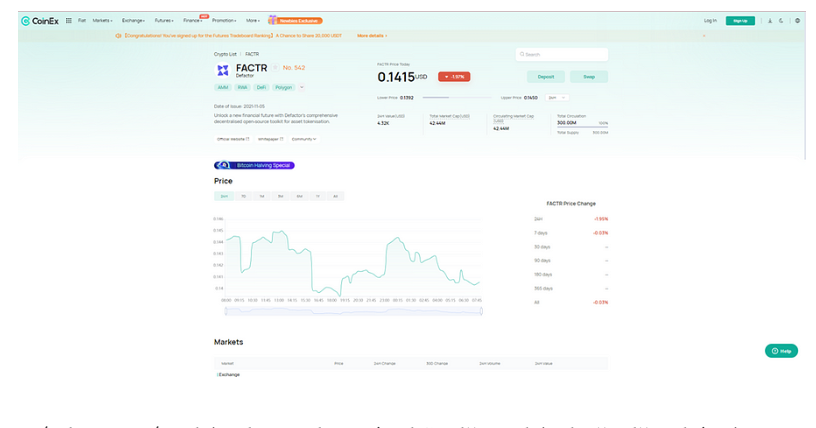Image resolution: width=816 pixels, height=428 pixels.
Task: Close the announcement banner
Action: (704, 35)
